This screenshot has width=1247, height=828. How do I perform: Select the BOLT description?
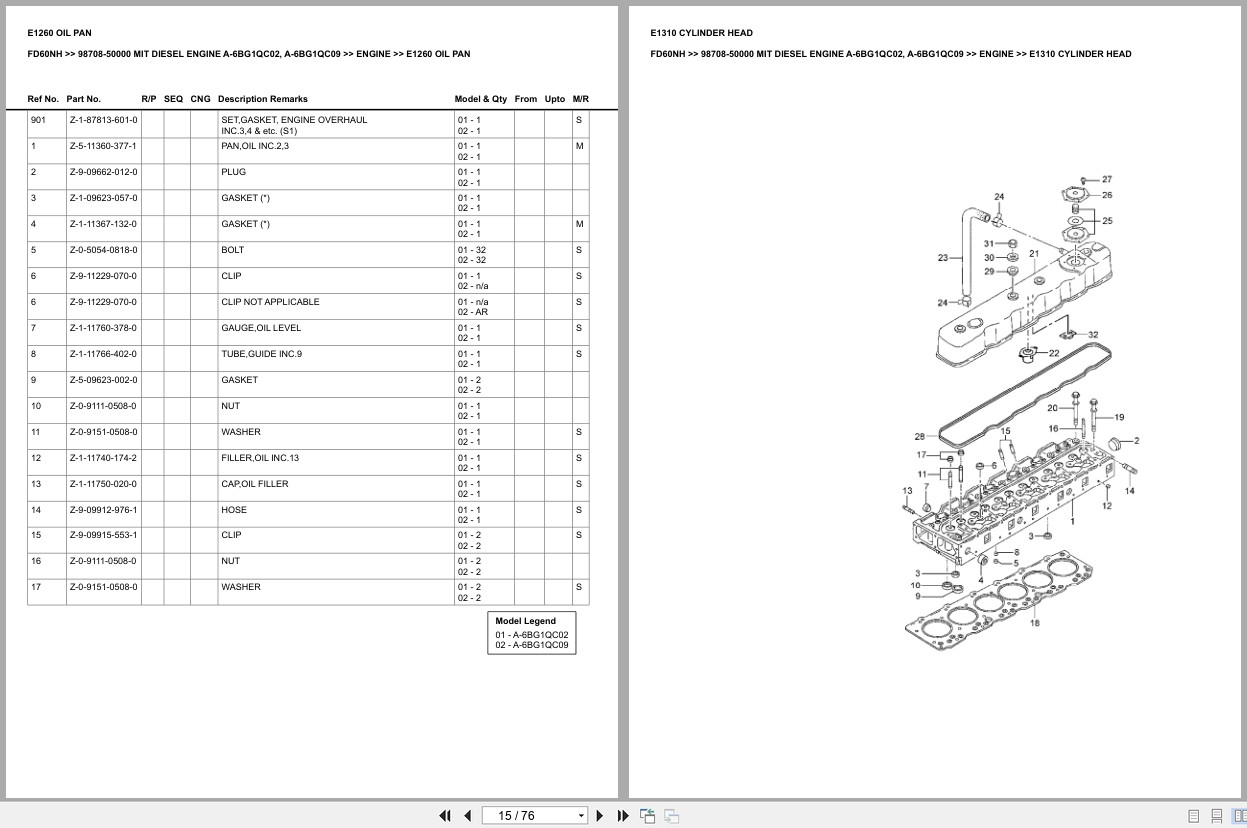pos(233,250)
